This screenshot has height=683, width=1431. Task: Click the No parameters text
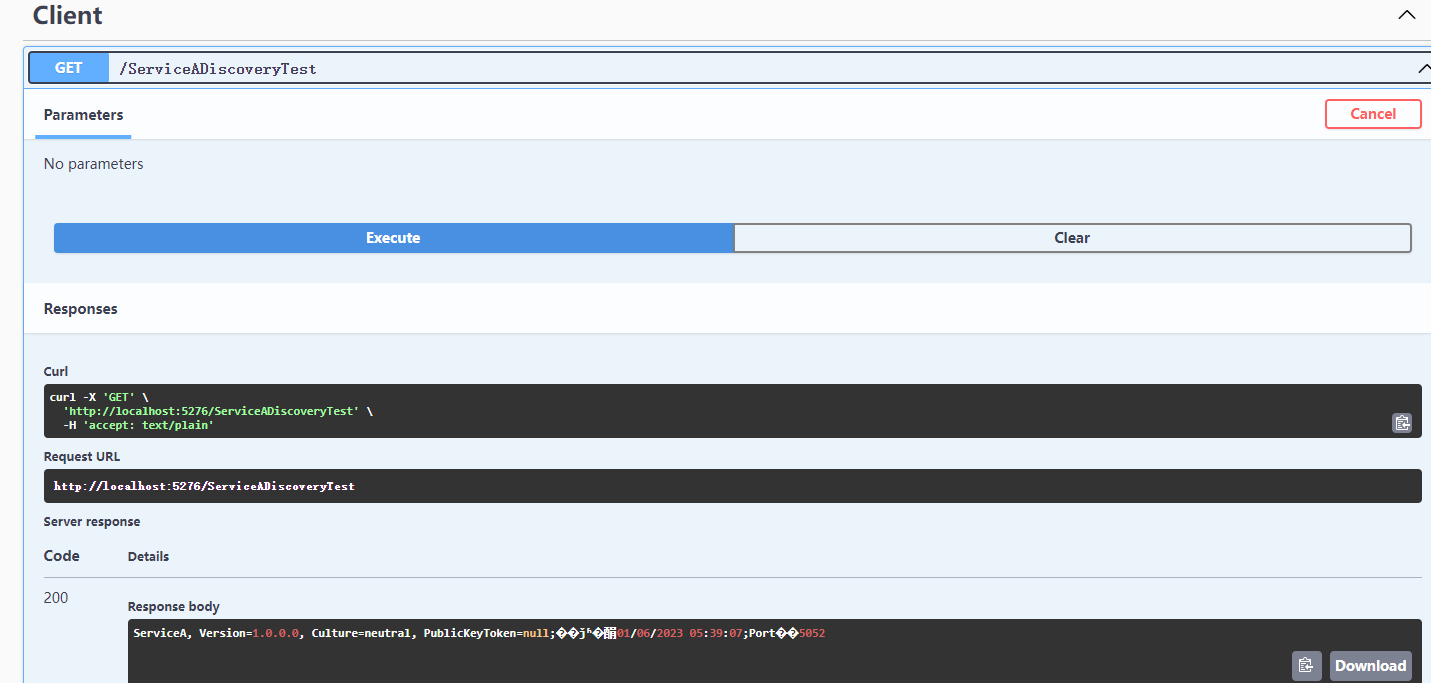(94, 164)
